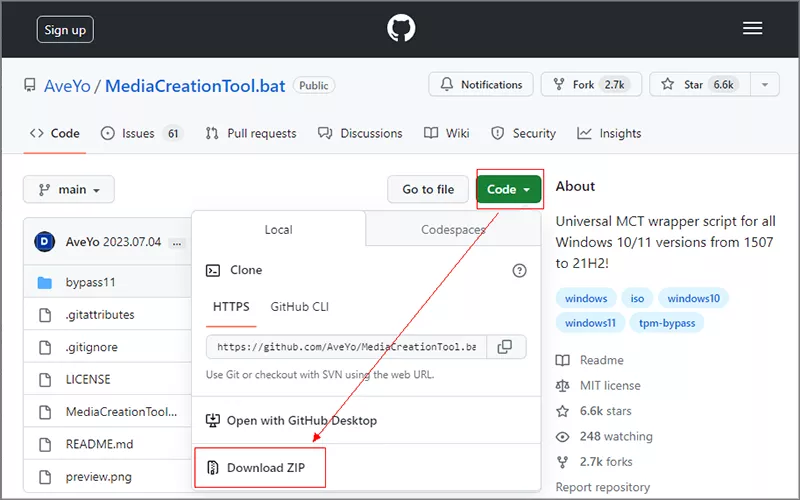800x500 pixels.
Task: Click the clone help question mark icon
Action: click(519, 270)
